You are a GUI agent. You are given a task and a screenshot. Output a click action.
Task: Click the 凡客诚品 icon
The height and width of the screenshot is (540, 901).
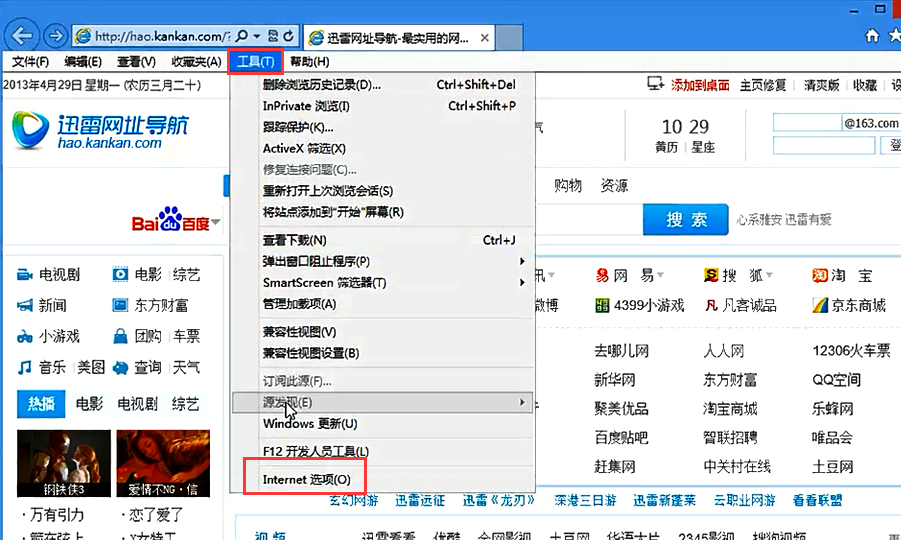(711, 306)
